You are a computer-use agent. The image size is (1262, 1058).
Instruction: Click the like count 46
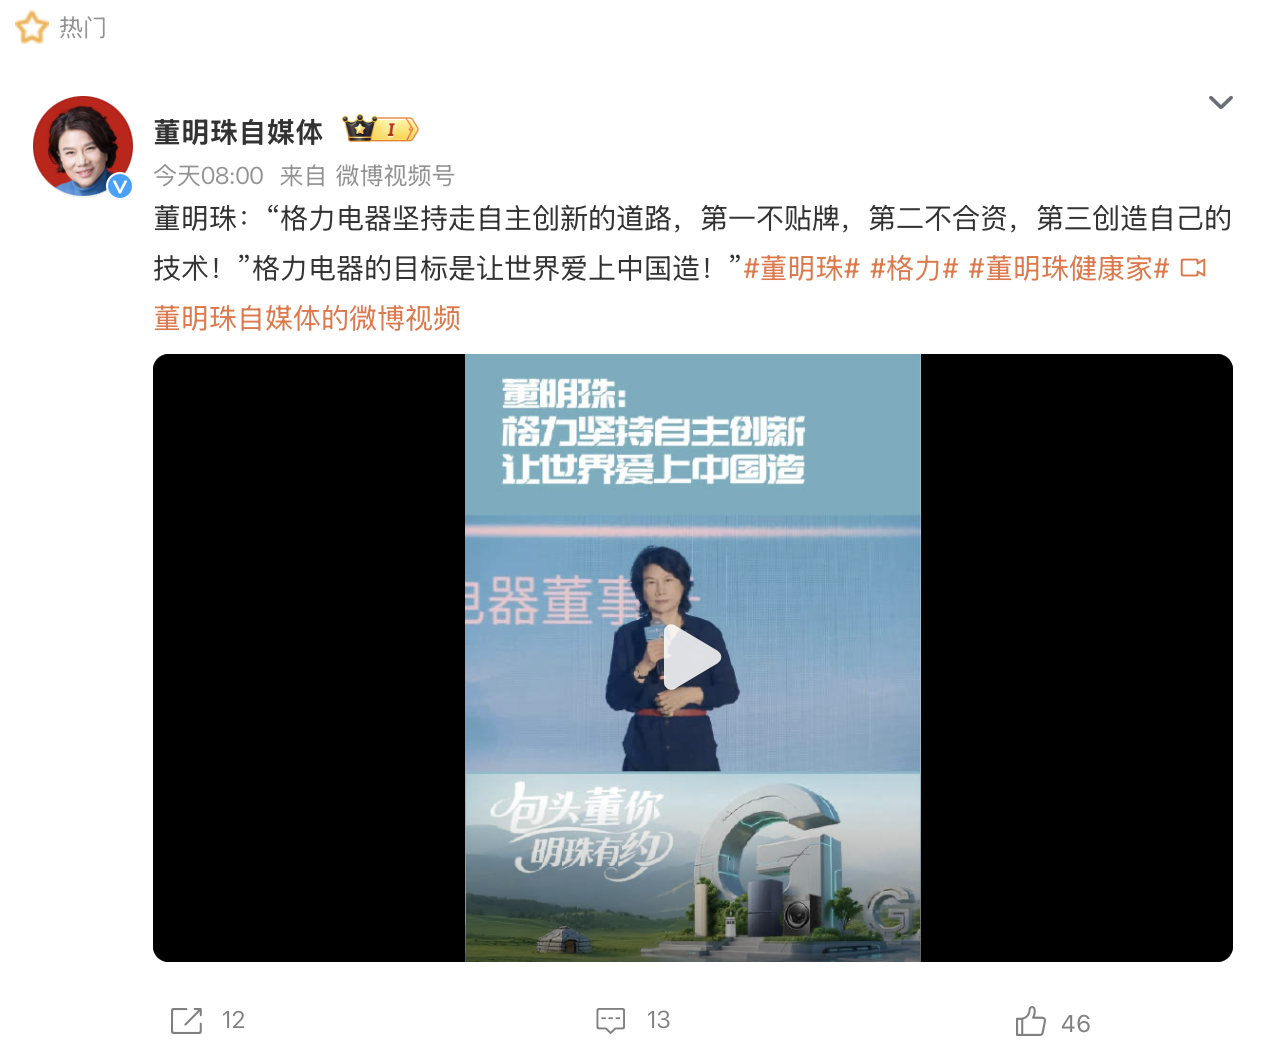(x=1076, y=1024)
